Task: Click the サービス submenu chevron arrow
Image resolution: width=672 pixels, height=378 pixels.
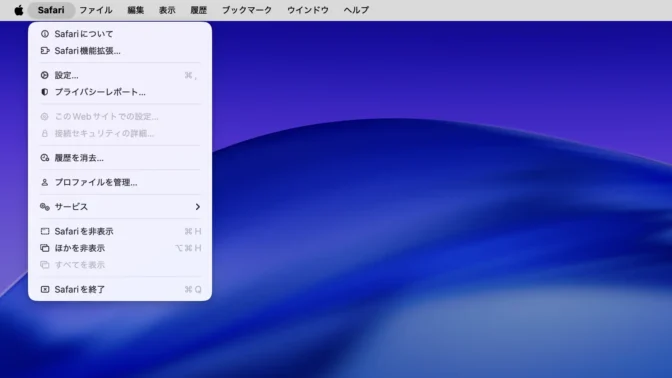Action: pos(198,207)
